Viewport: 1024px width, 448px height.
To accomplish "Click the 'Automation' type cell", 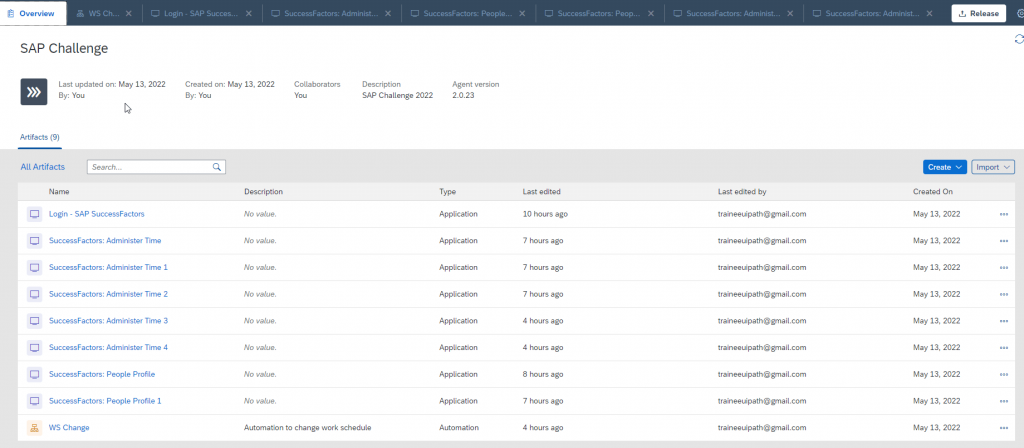I will pyautogui.click(x=458, y=428).
